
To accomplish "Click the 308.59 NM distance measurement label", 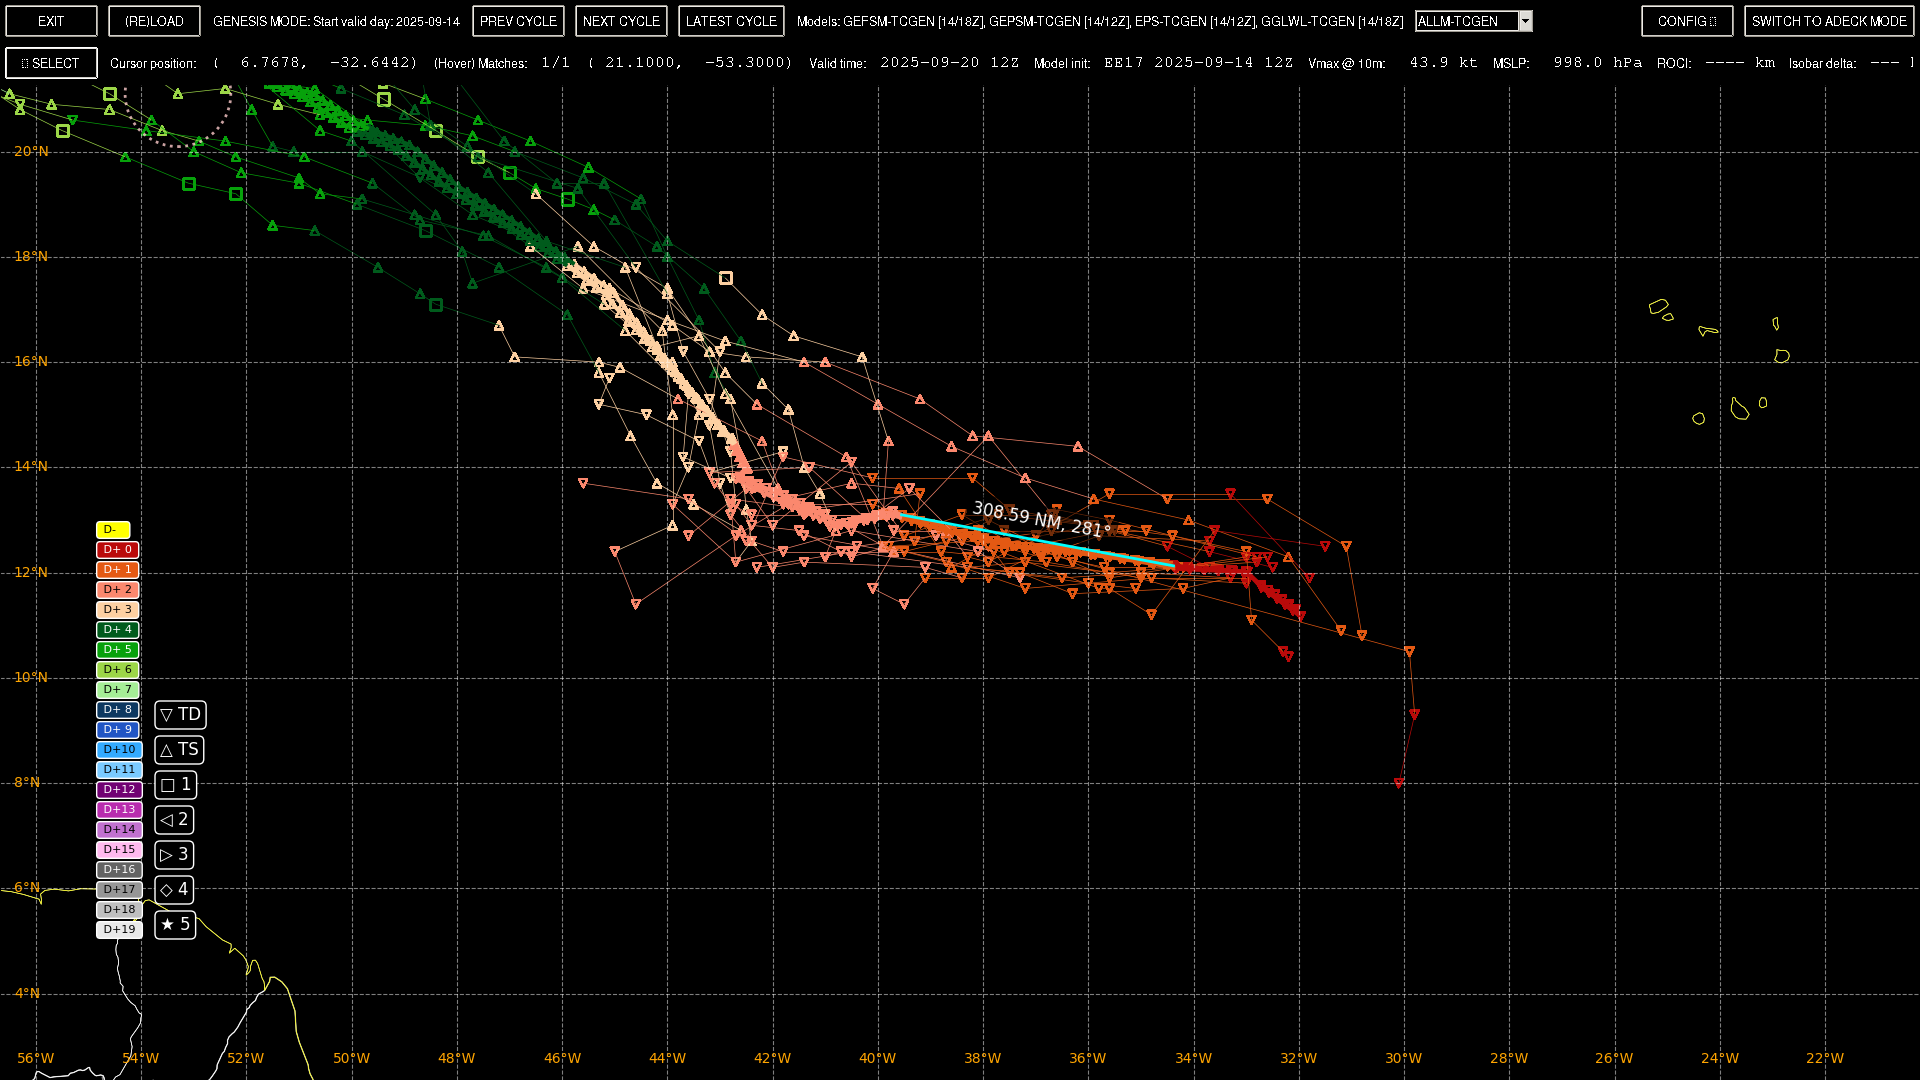I will pos(1041,519).
